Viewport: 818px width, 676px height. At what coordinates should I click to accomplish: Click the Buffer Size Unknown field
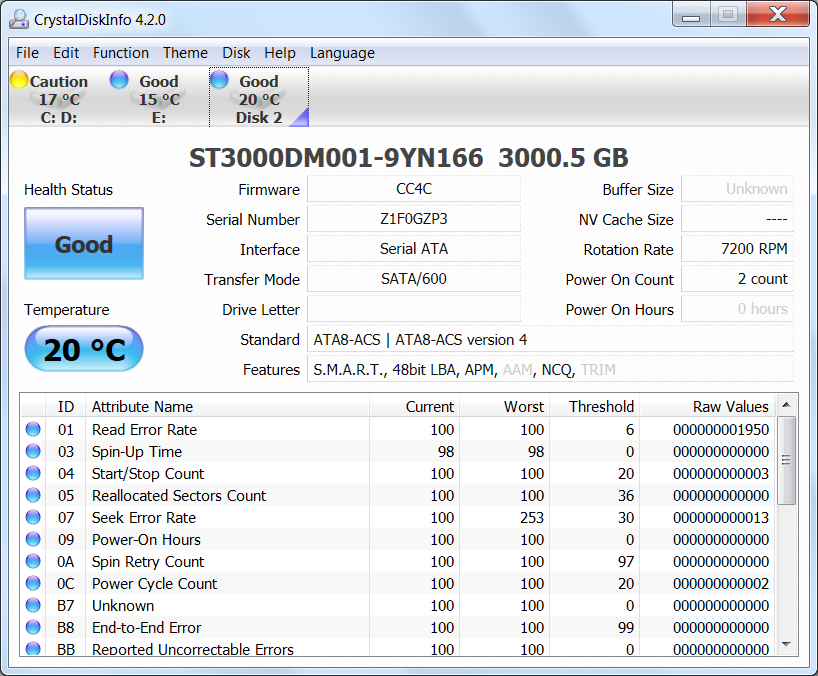pyautogui.click(x=738, y=189)
